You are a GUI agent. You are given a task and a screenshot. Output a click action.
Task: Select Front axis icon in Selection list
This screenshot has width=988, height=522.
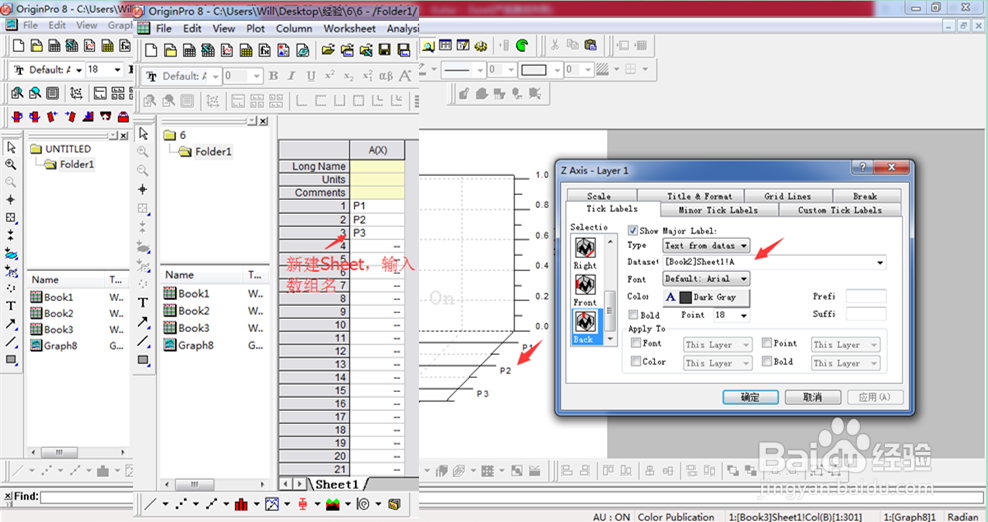tap(585, 285)
